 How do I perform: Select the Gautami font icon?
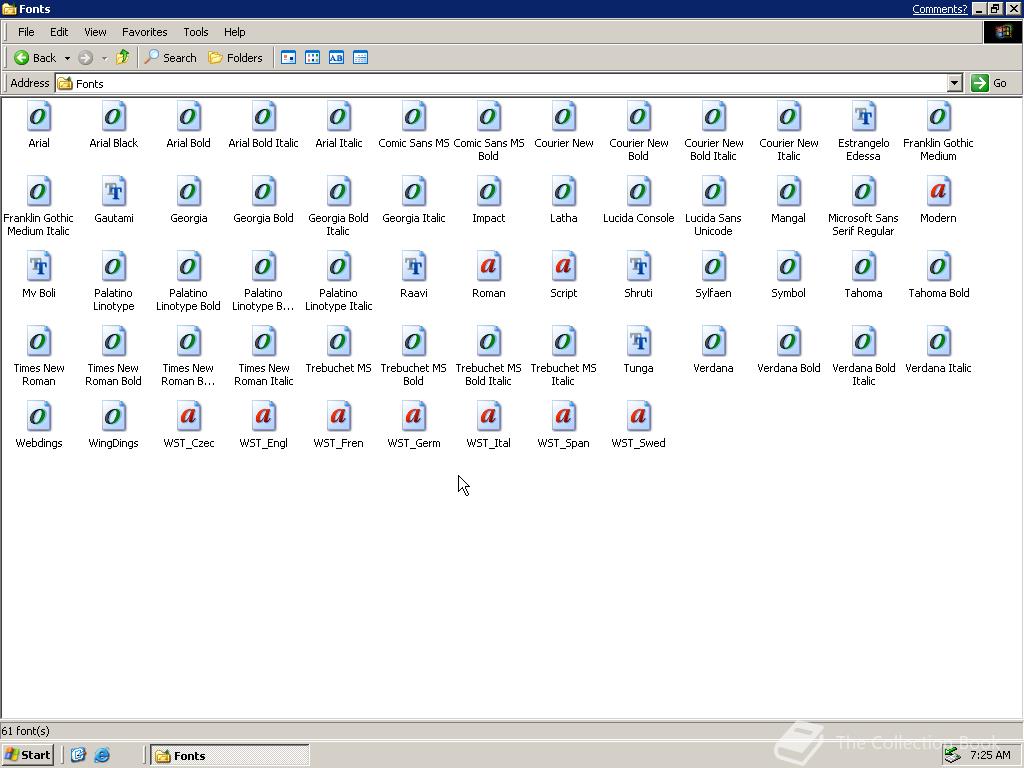(114, 193)
